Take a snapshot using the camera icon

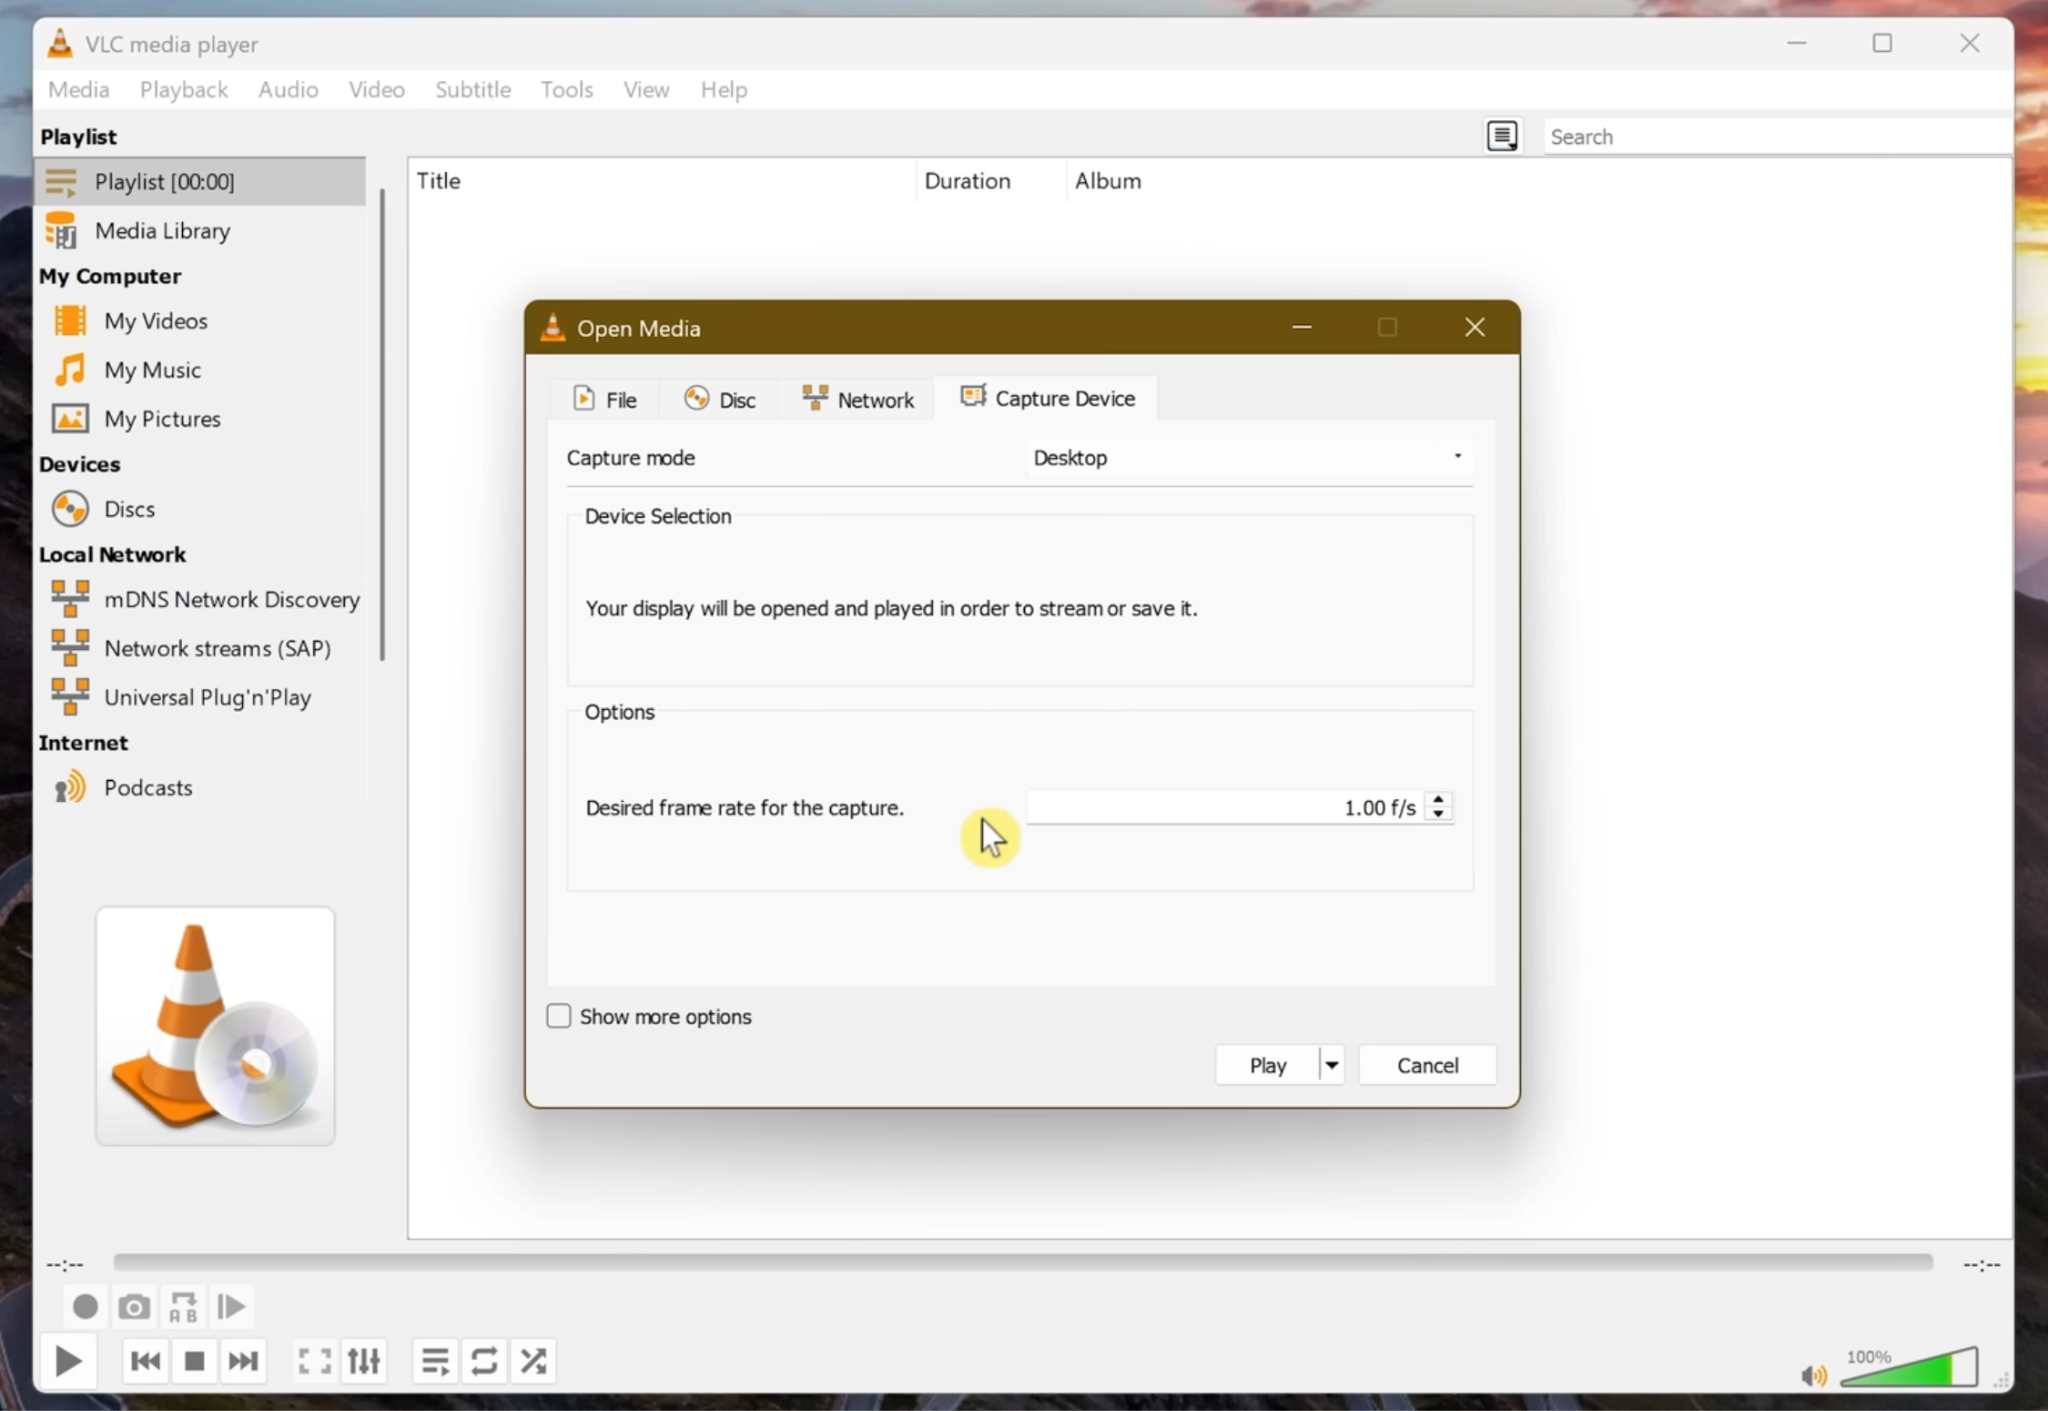[x=132, y=1306]
